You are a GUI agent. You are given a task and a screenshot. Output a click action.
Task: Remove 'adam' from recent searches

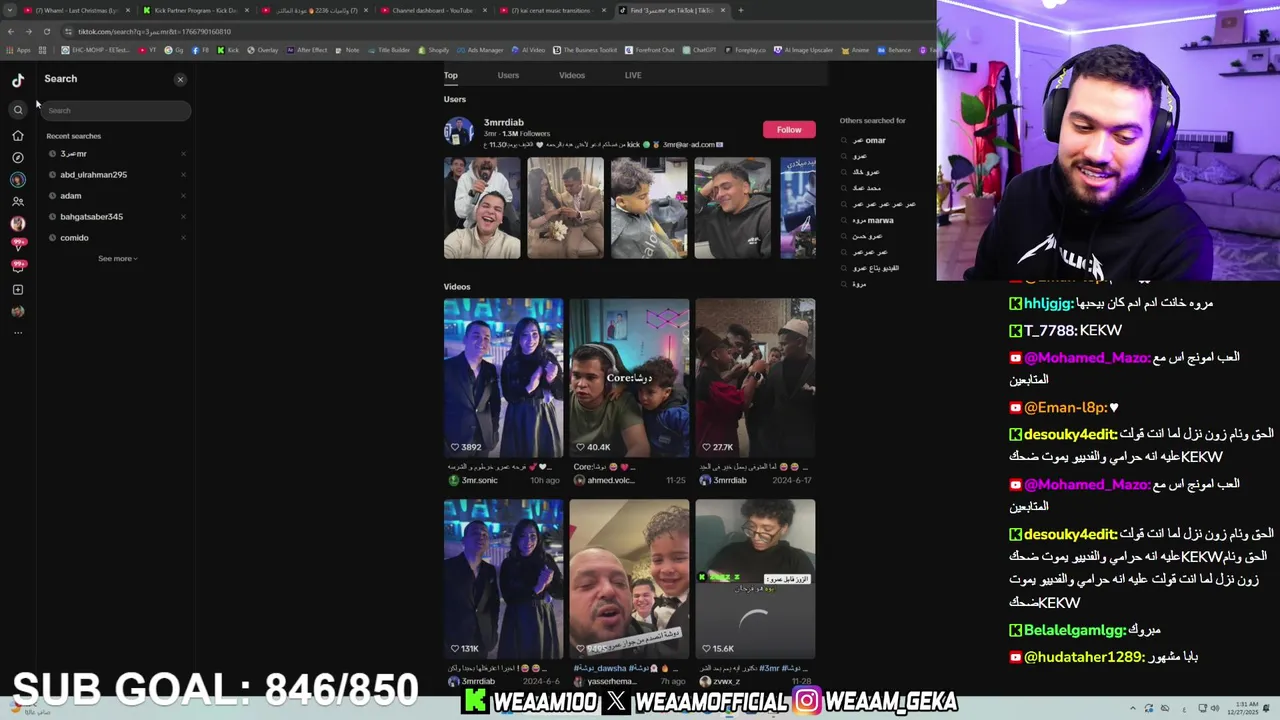click(183, 196)
